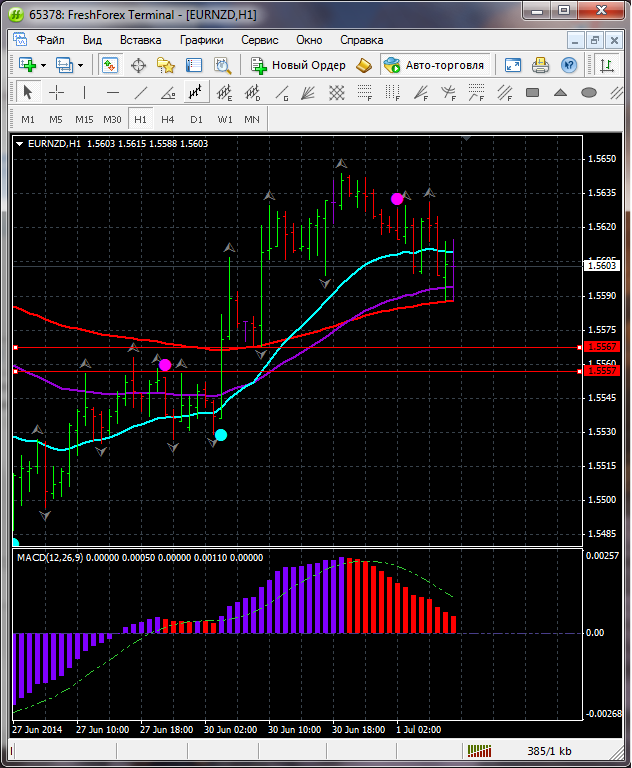Draw a Triangle shape tool
The height and width of the screenshot is (768, 632).
(560, 92)
